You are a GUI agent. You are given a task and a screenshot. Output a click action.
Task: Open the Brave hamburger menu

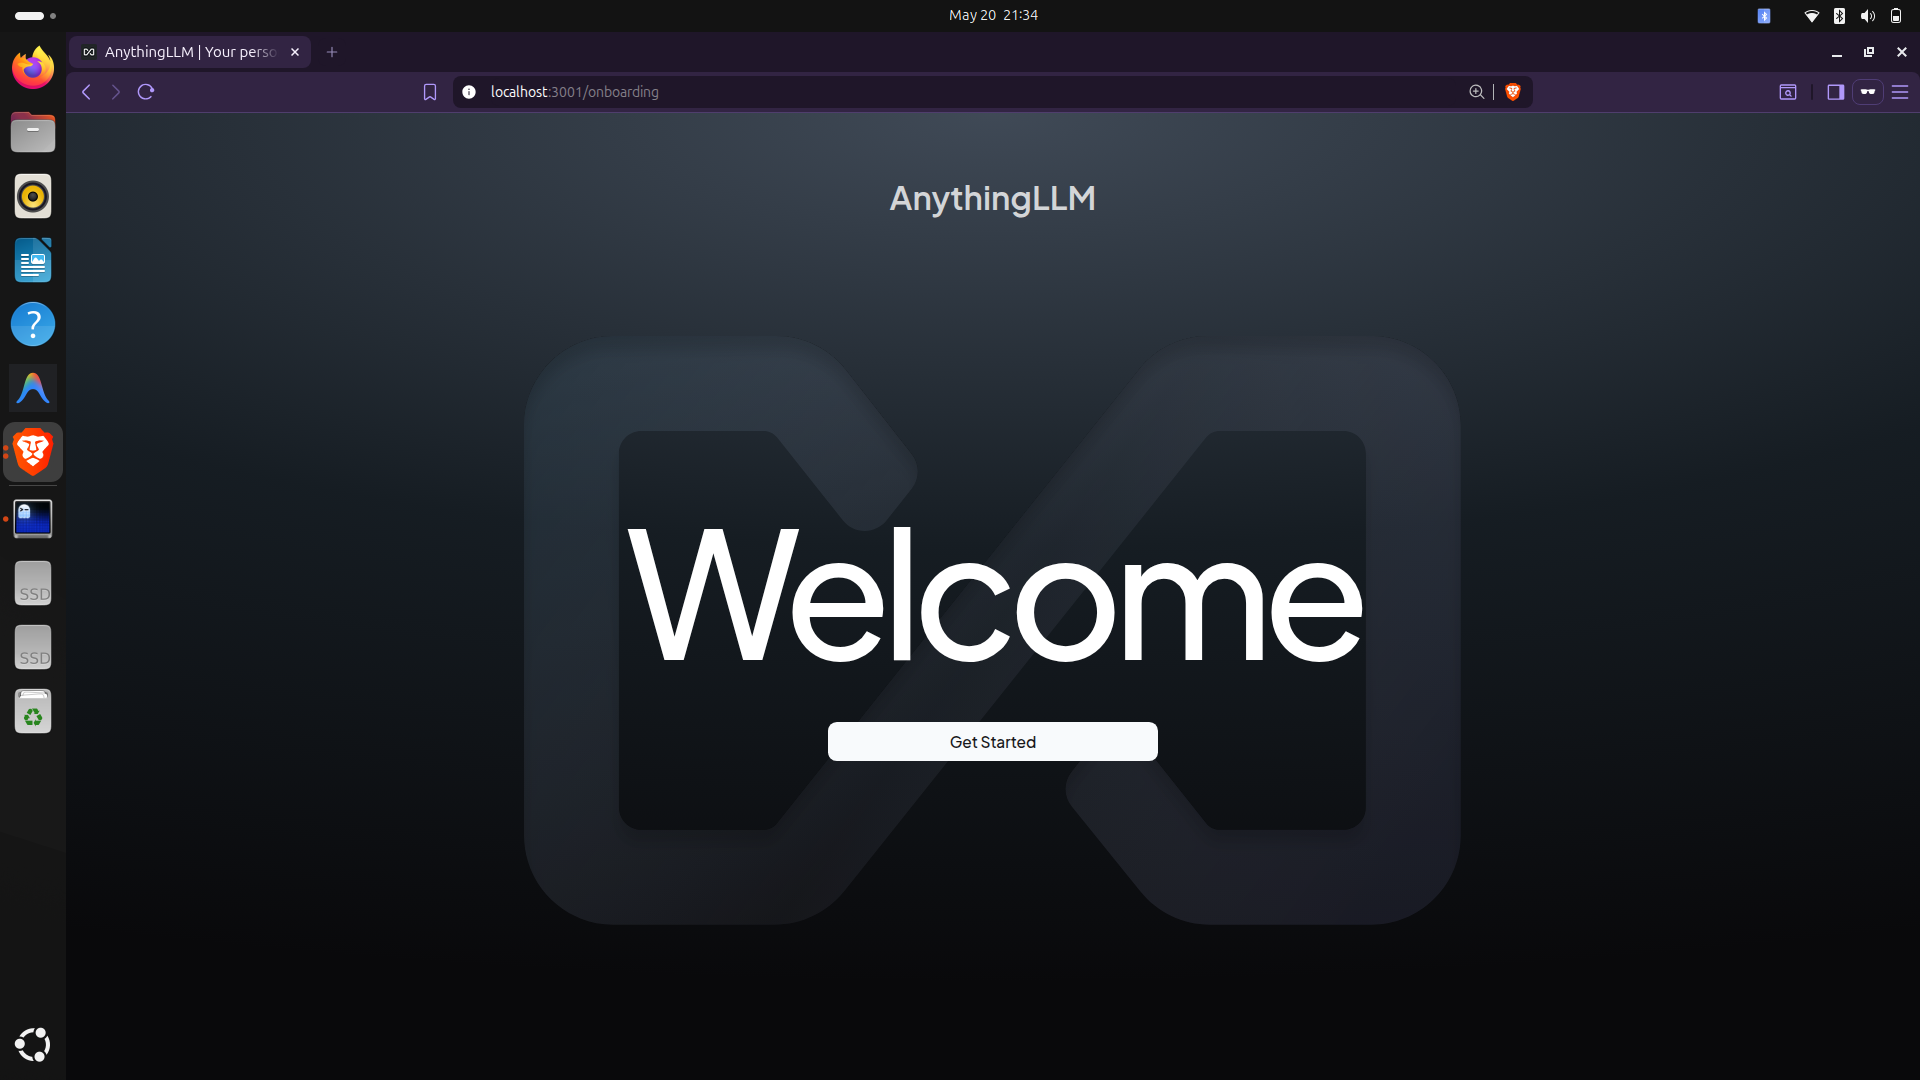[1900, 92]
